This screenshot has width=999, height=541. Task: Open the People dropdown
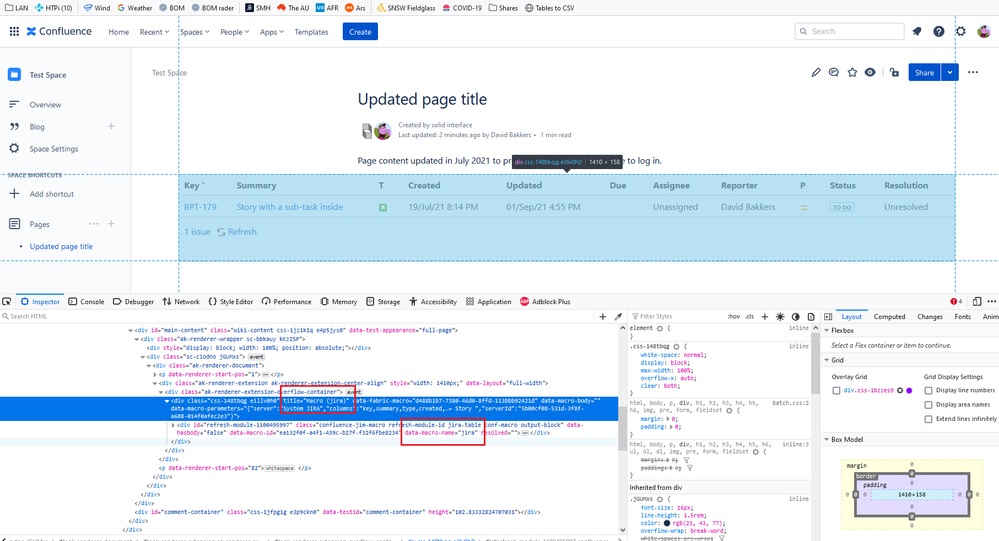(x=234, y=32)
